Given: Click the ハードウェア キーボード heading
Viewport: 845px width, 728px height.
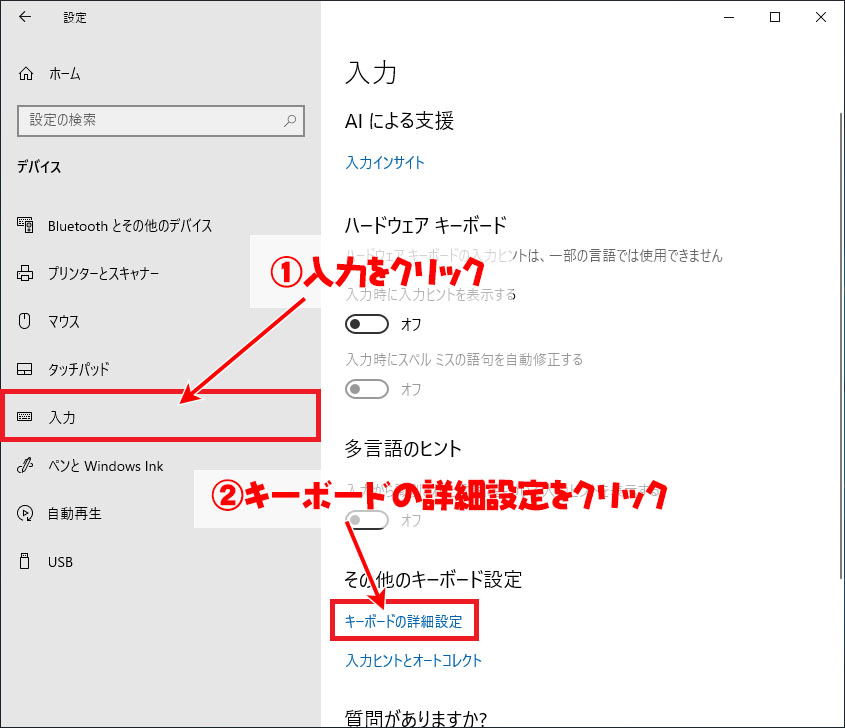Looking at the screenshot, I should click(x=426, y=225).
